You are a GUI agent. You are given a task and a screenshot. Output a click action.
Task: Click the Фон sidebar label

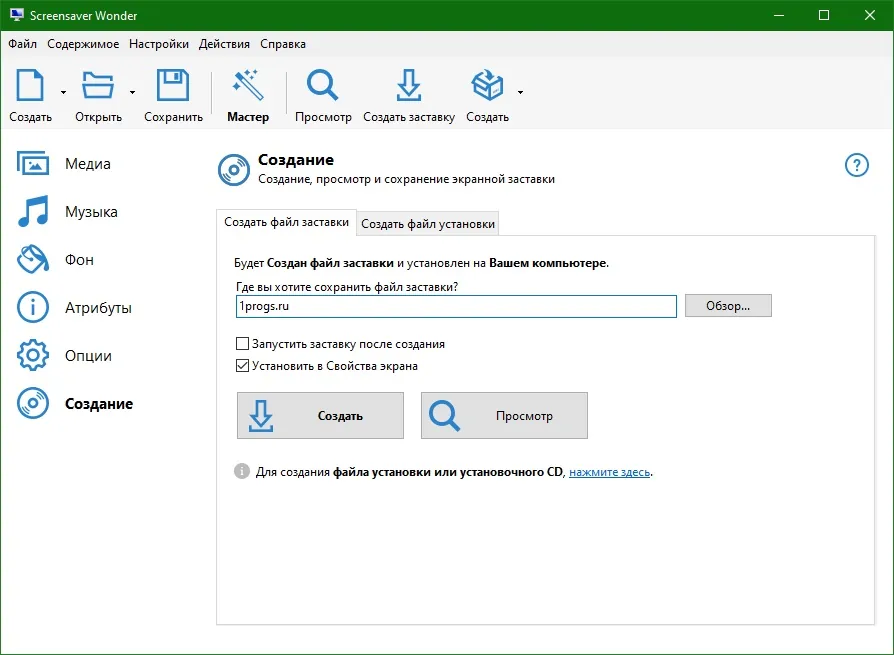[79, 259]
